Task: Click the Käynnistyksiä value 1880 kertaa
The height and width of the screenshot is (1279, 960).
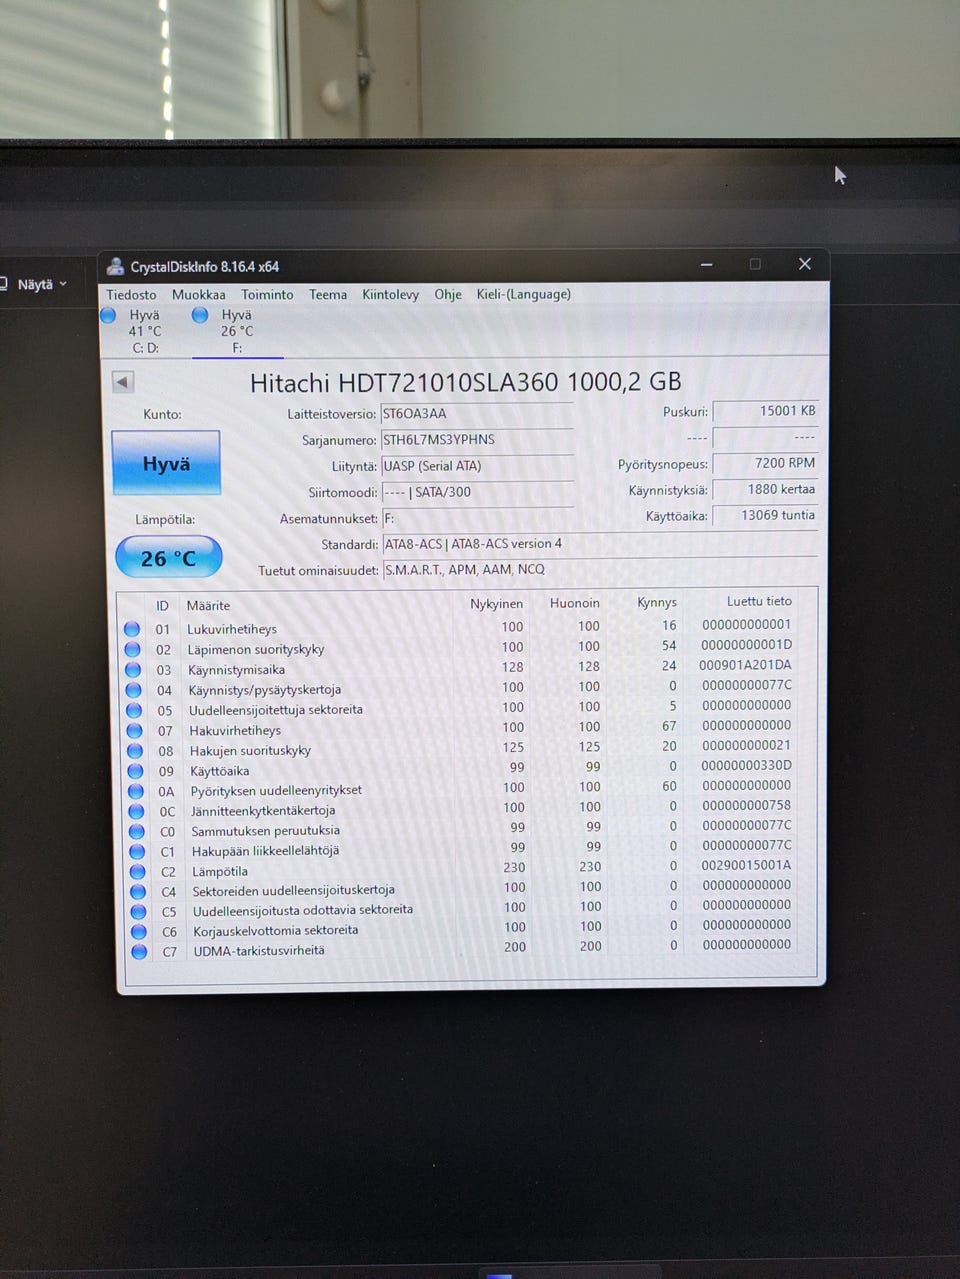Action: [x=765, y=489]
